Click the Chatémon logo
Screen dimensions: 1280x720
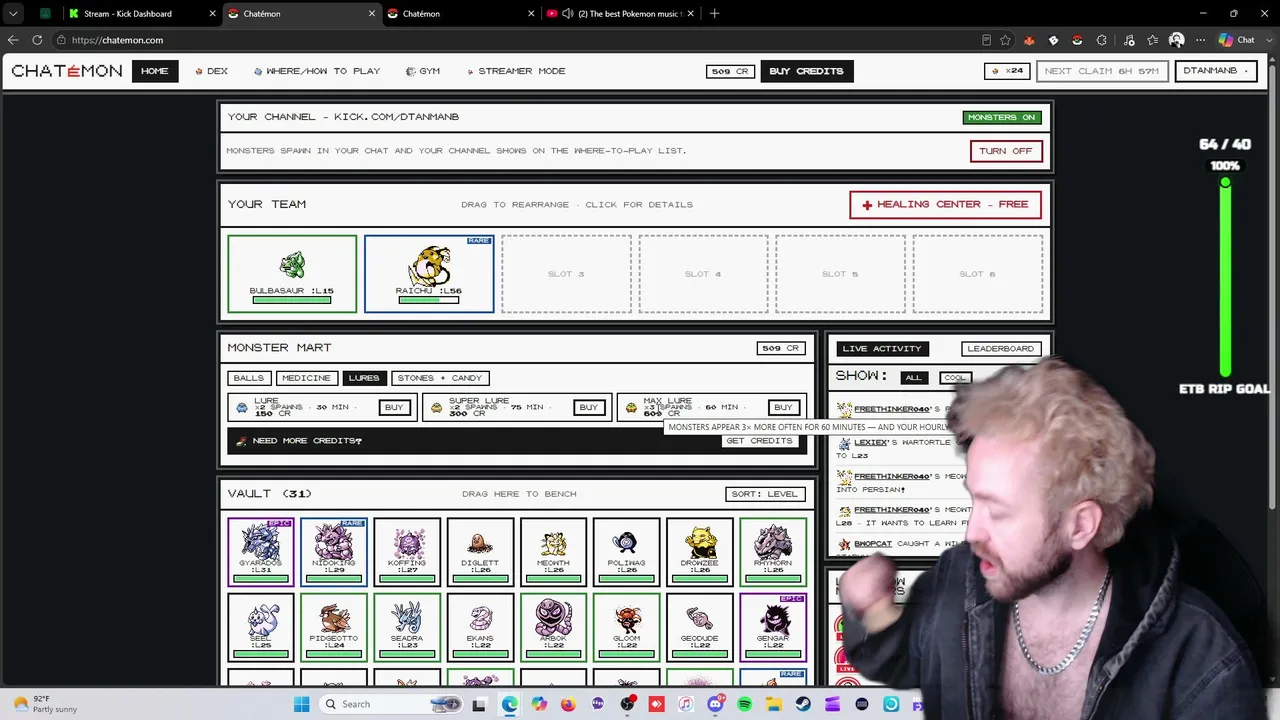click(x=67, y=71)
